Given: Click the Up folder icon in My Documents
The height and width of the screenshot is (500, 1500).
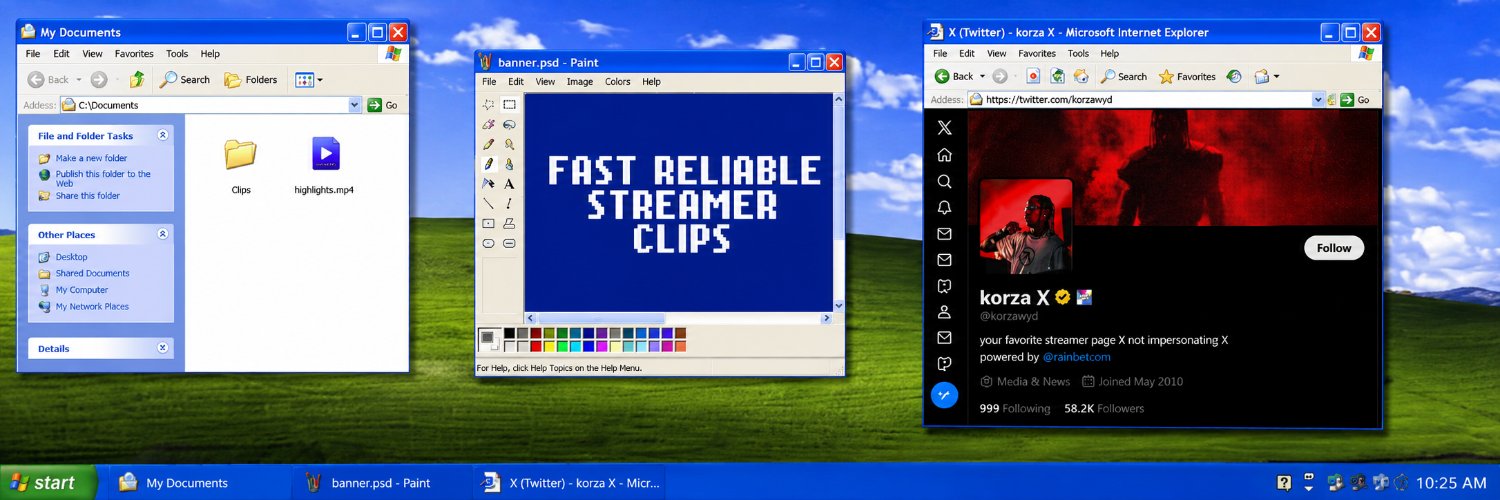Looking at the screenshot, I should 137,79.
